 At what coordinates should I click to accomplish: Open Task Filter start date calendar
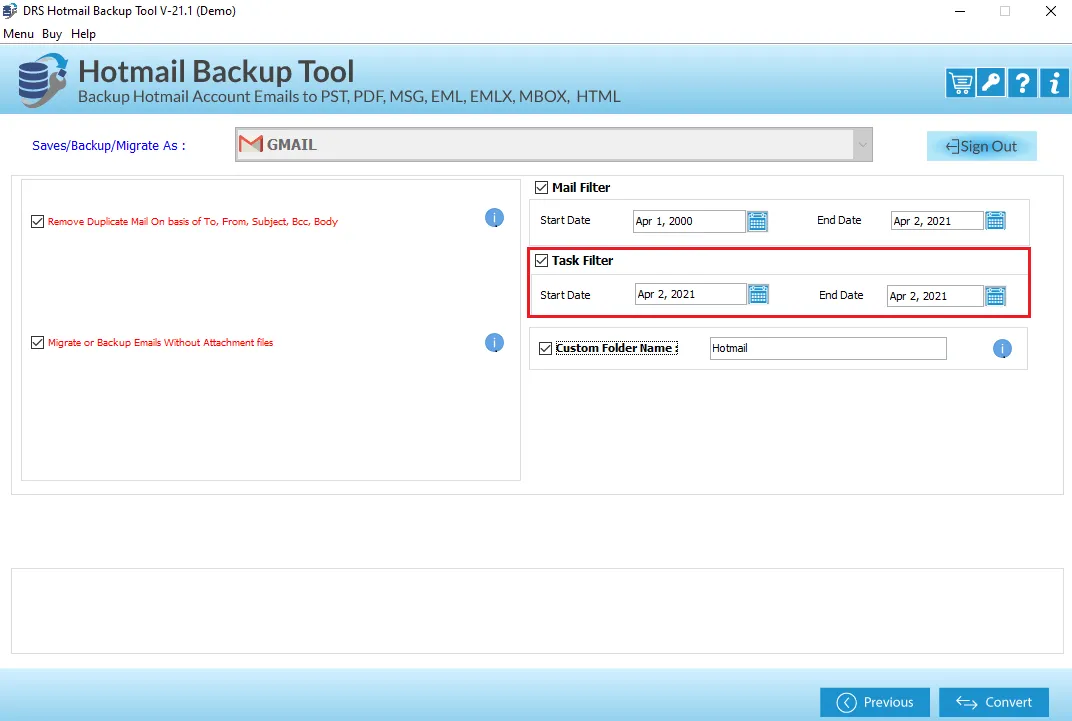758,295
